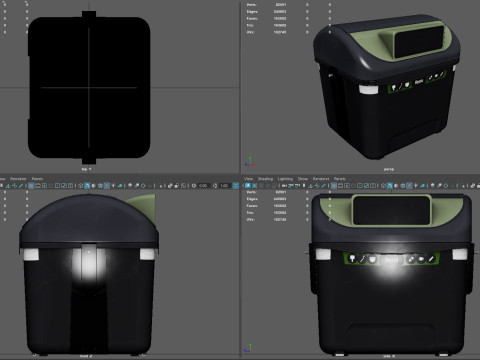This screenshot has width=480, height=360.
Task: Toggle resolution gate in front view toolbar
Action: click(x=44, y=186)
